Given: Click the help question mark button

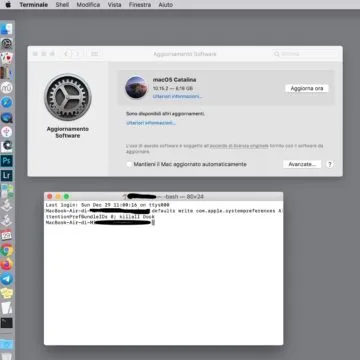Looking at the screenshot, I should [330, 164].
